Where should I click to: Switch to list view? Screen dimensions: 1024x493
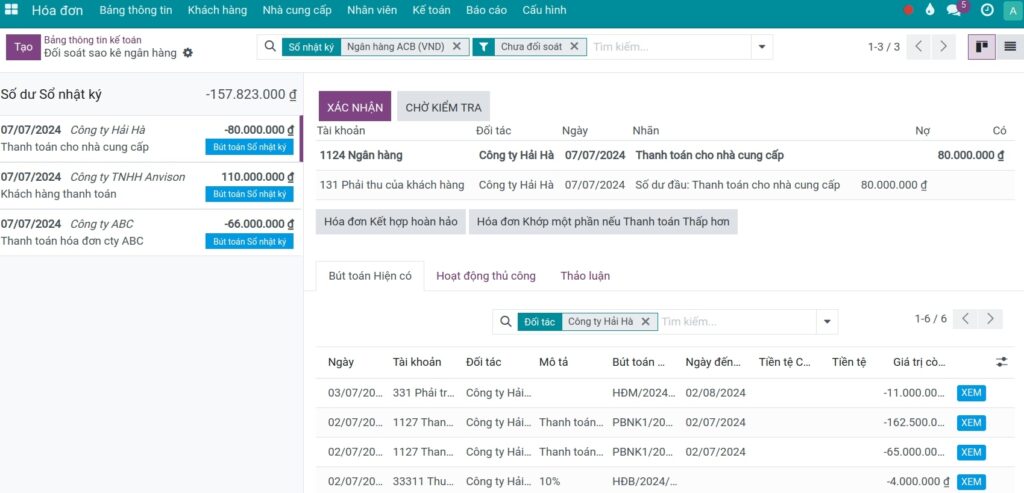coord(1010,47)
